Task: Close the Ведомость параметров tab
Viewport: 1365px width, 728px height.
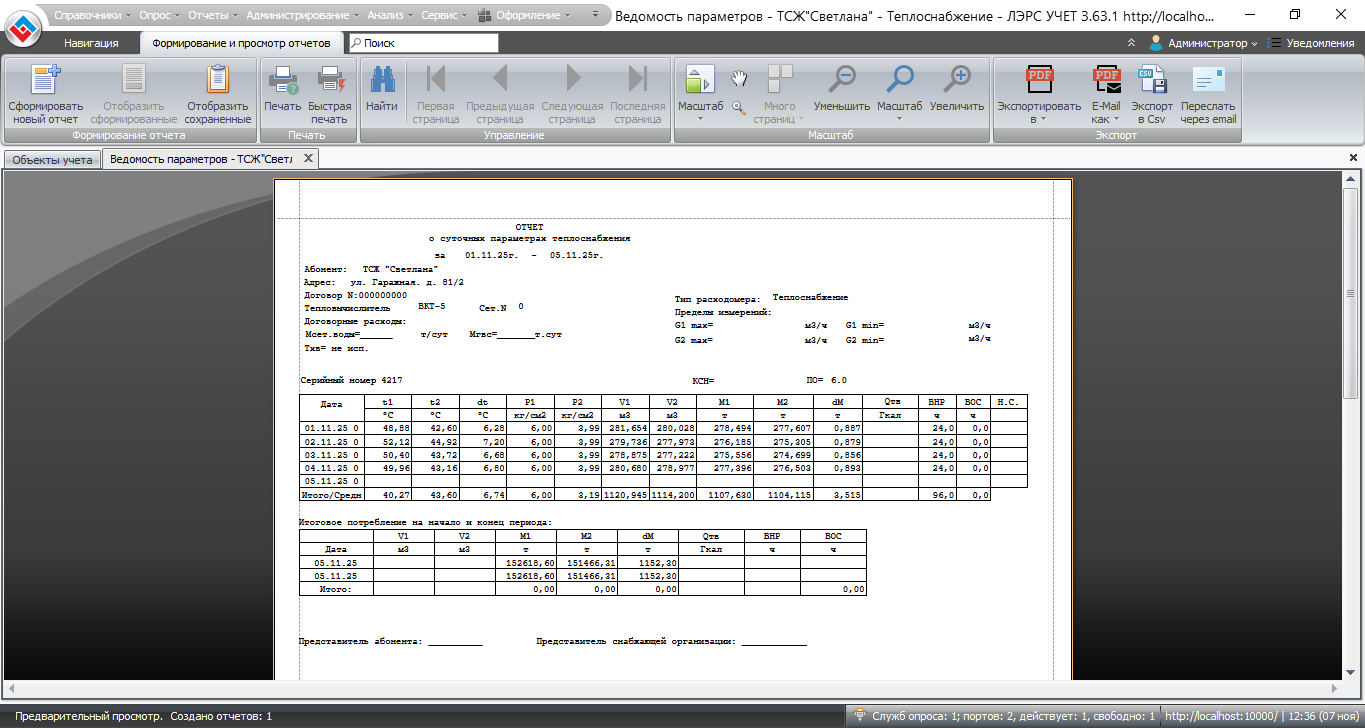Action: (308, 158)
